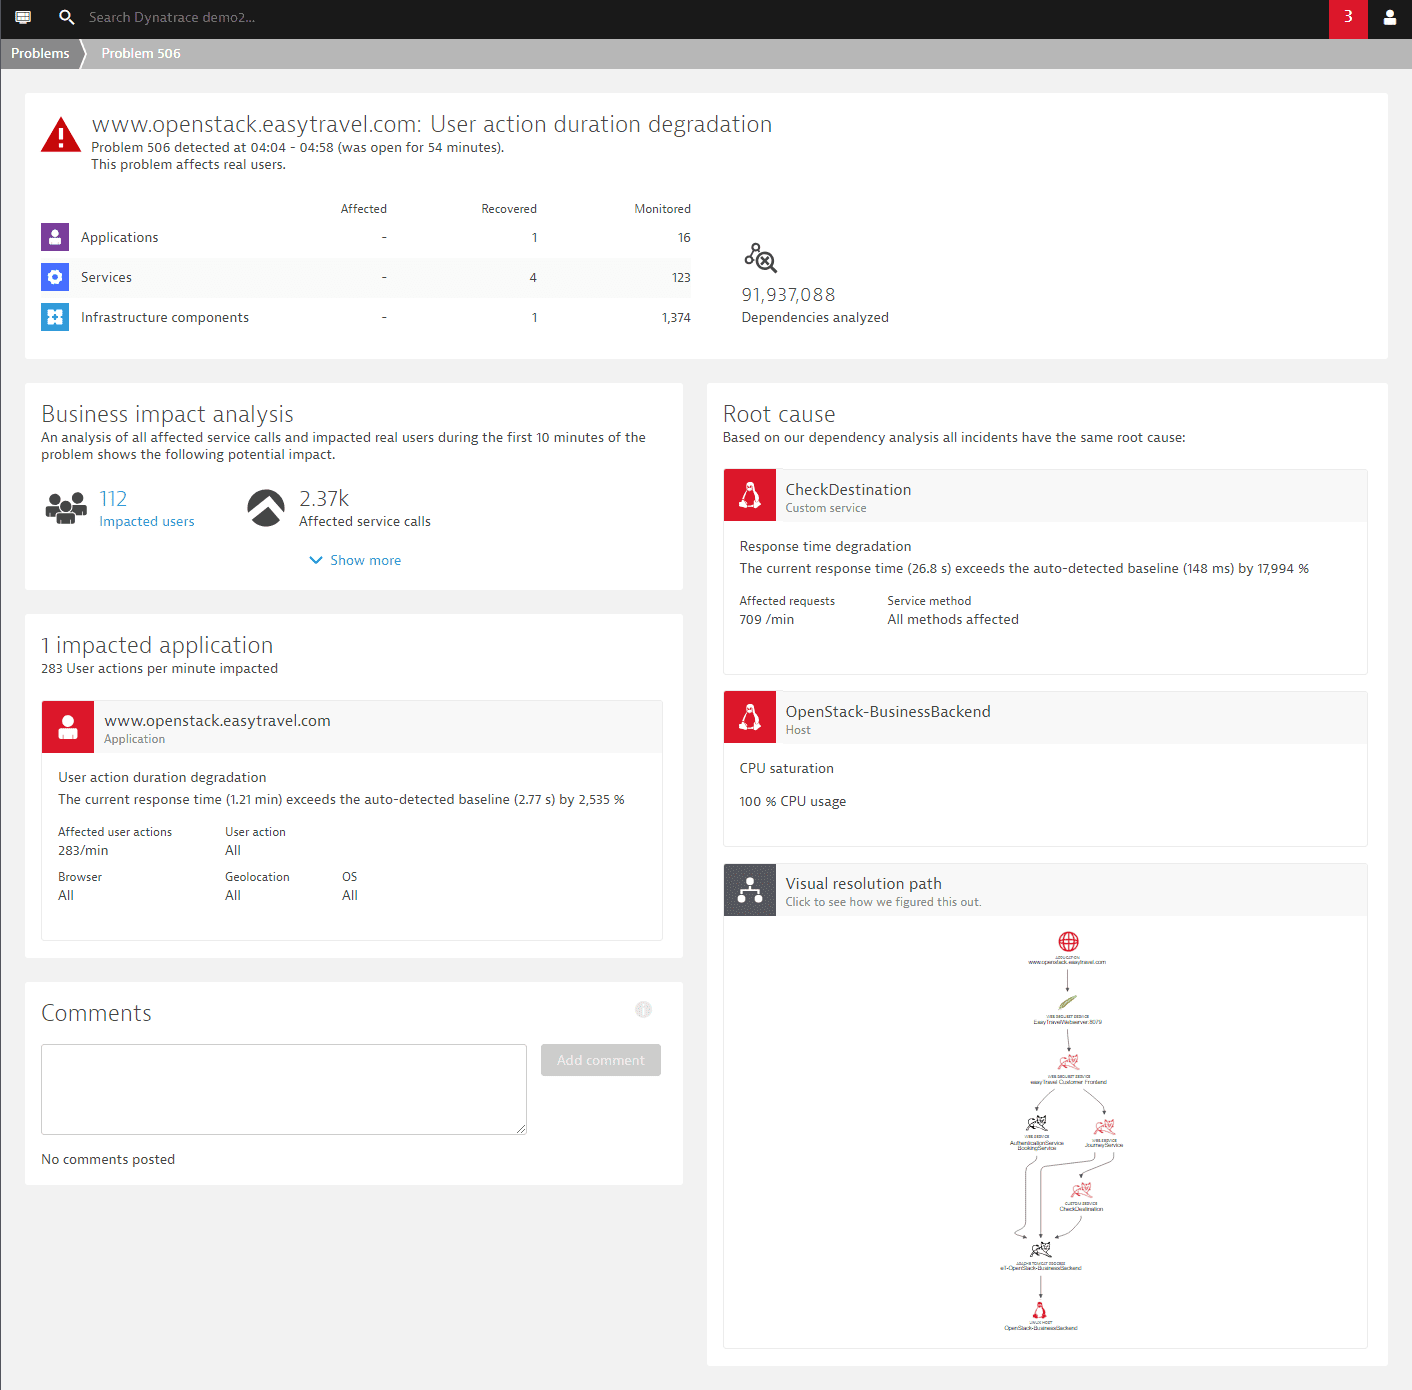This screenshot has width=1412, height=1390.
Task: Click the e1-OpenStack-BusinessBackend Tomcat process node
Action: (x=1040, y=1250)
